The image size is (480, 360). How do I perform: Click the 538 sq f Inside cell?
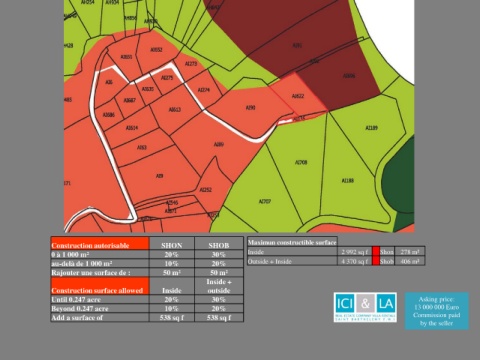pyautogui.click(x=172, y=317)
